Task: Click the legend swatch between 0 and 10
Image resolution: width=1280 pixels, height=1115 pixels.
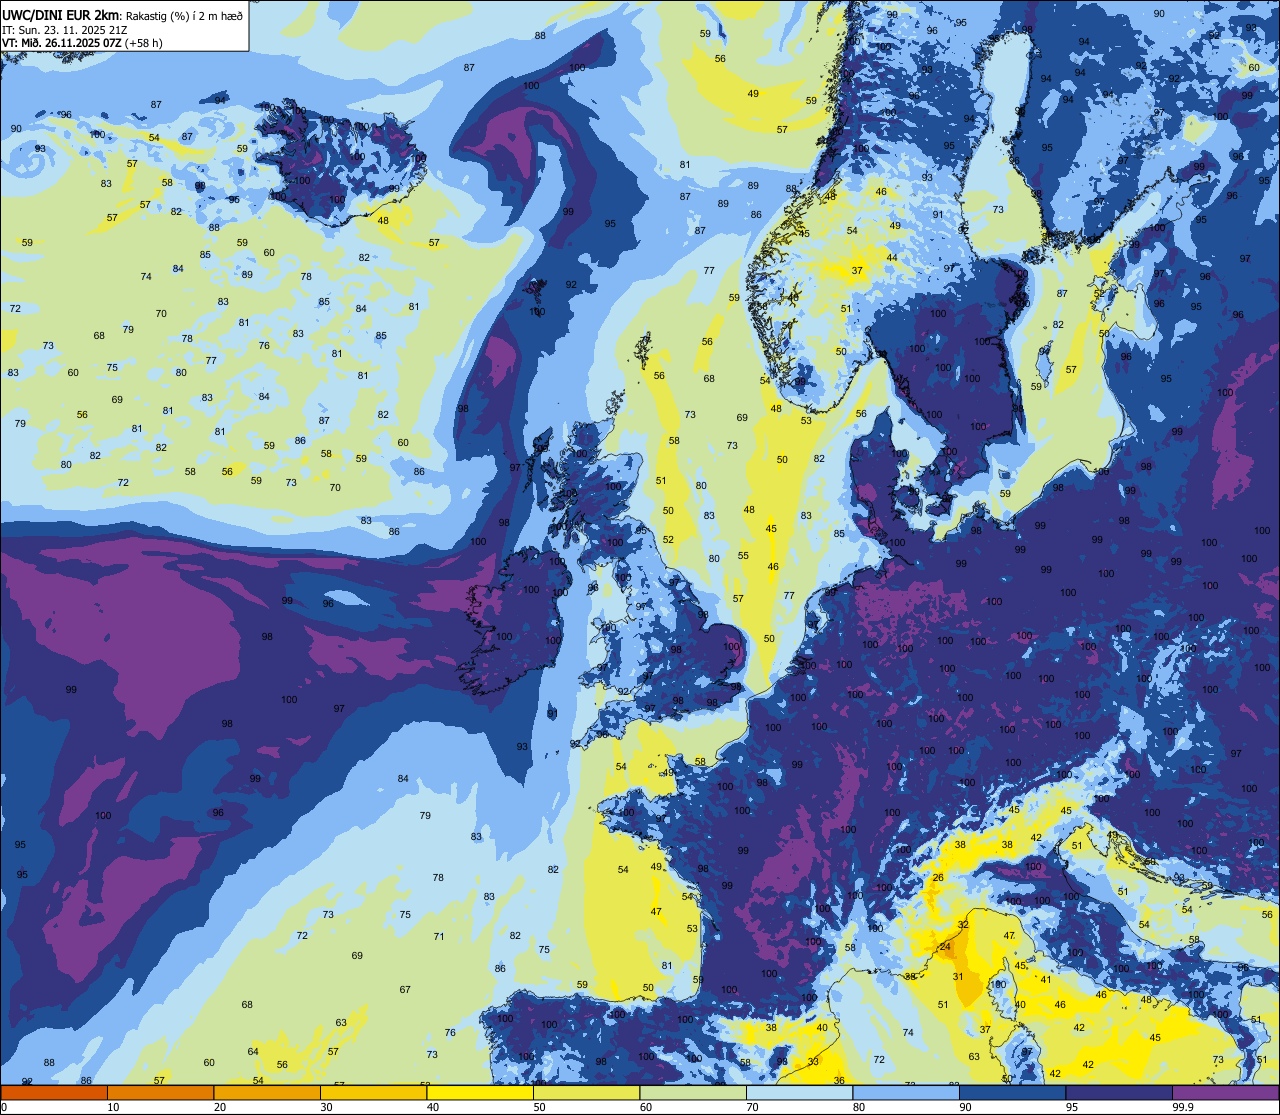Action: click(x=54, y=1093)
